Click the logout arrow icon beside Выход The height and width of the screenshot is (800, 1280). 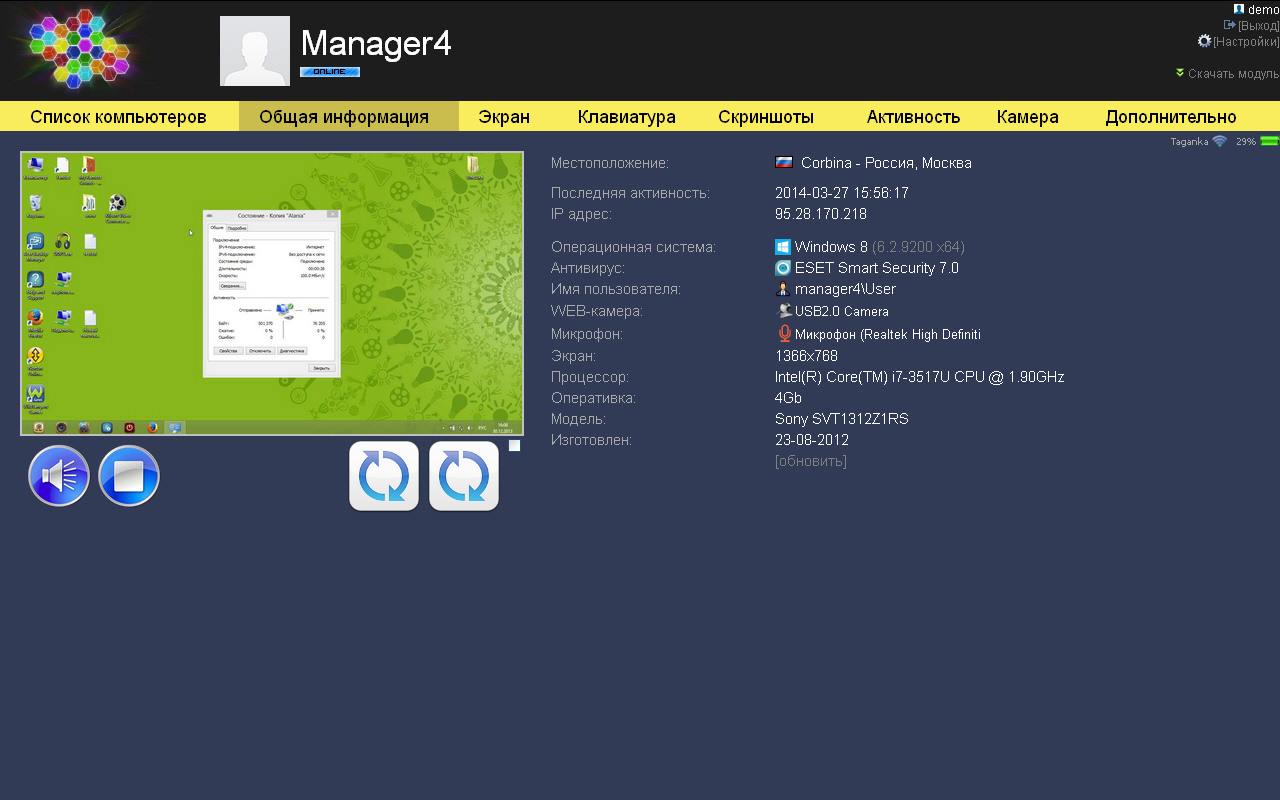[1229, 25]
